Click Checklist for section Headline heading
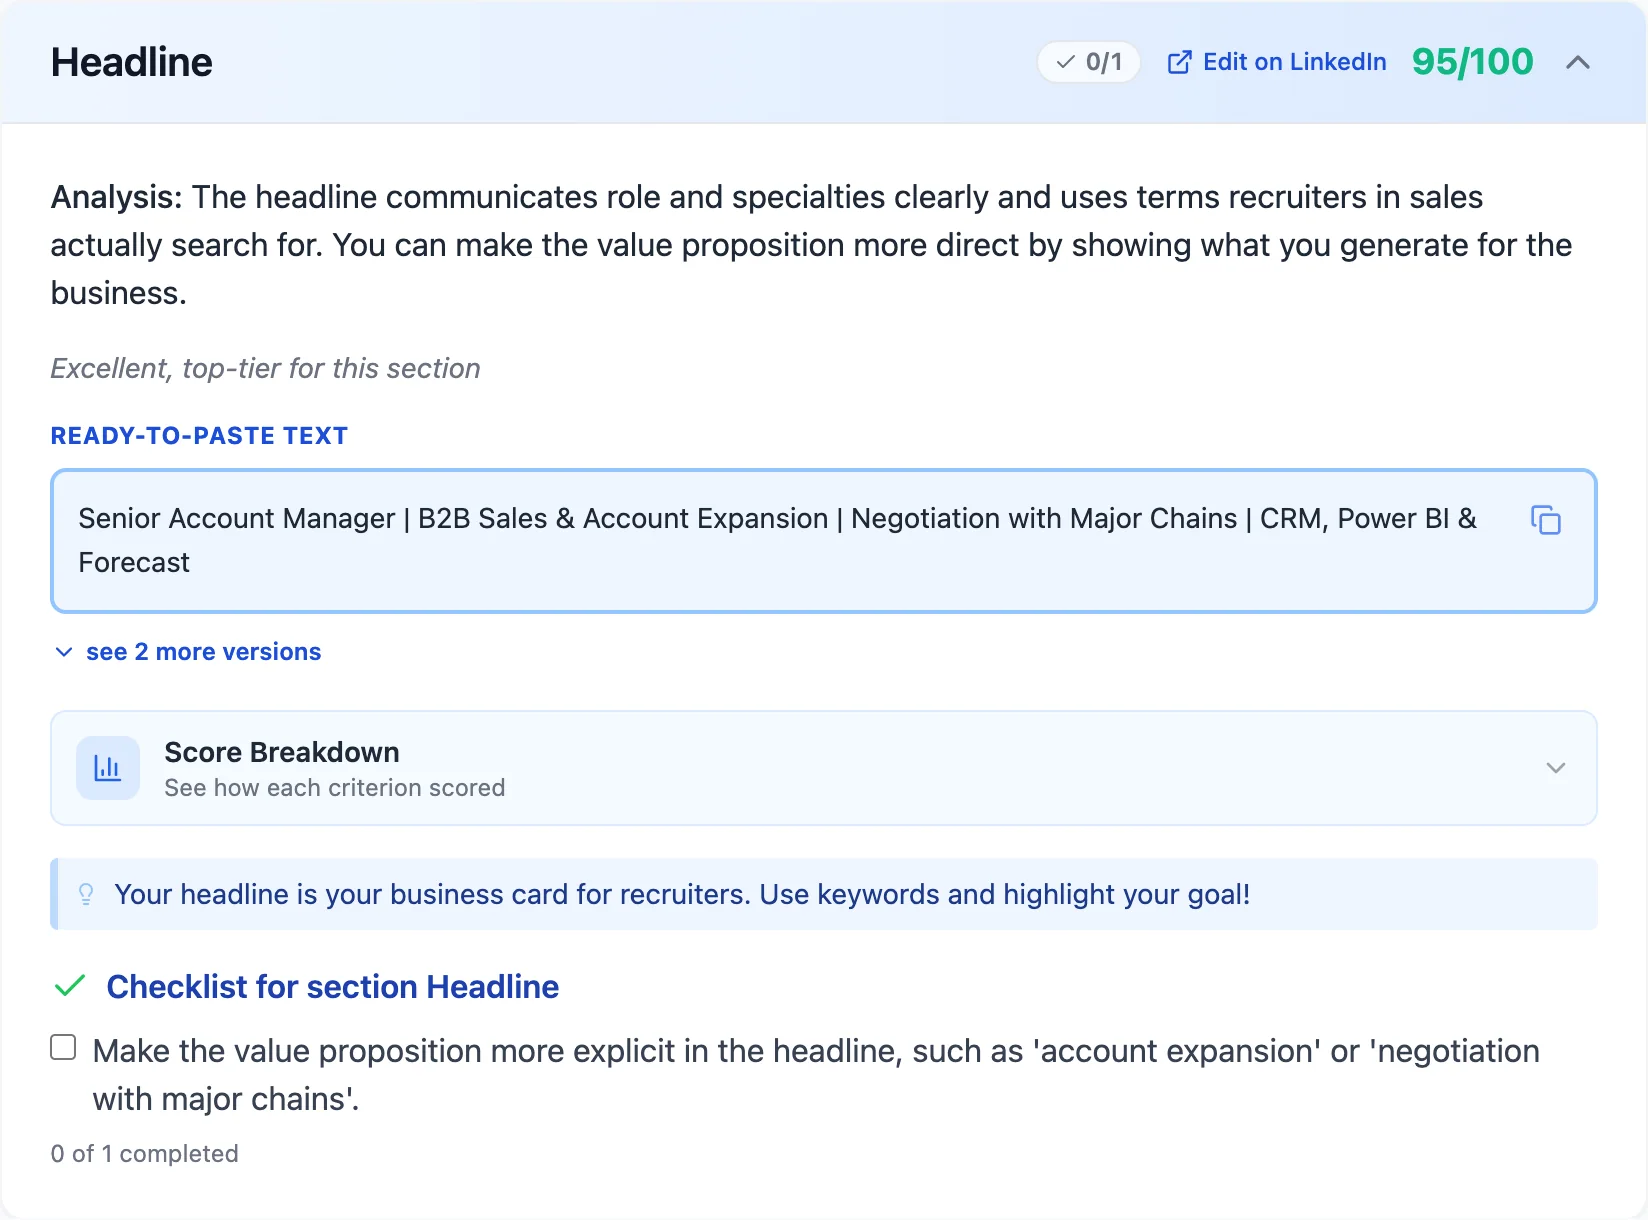 pyautogui.click(x=333, y=987)
